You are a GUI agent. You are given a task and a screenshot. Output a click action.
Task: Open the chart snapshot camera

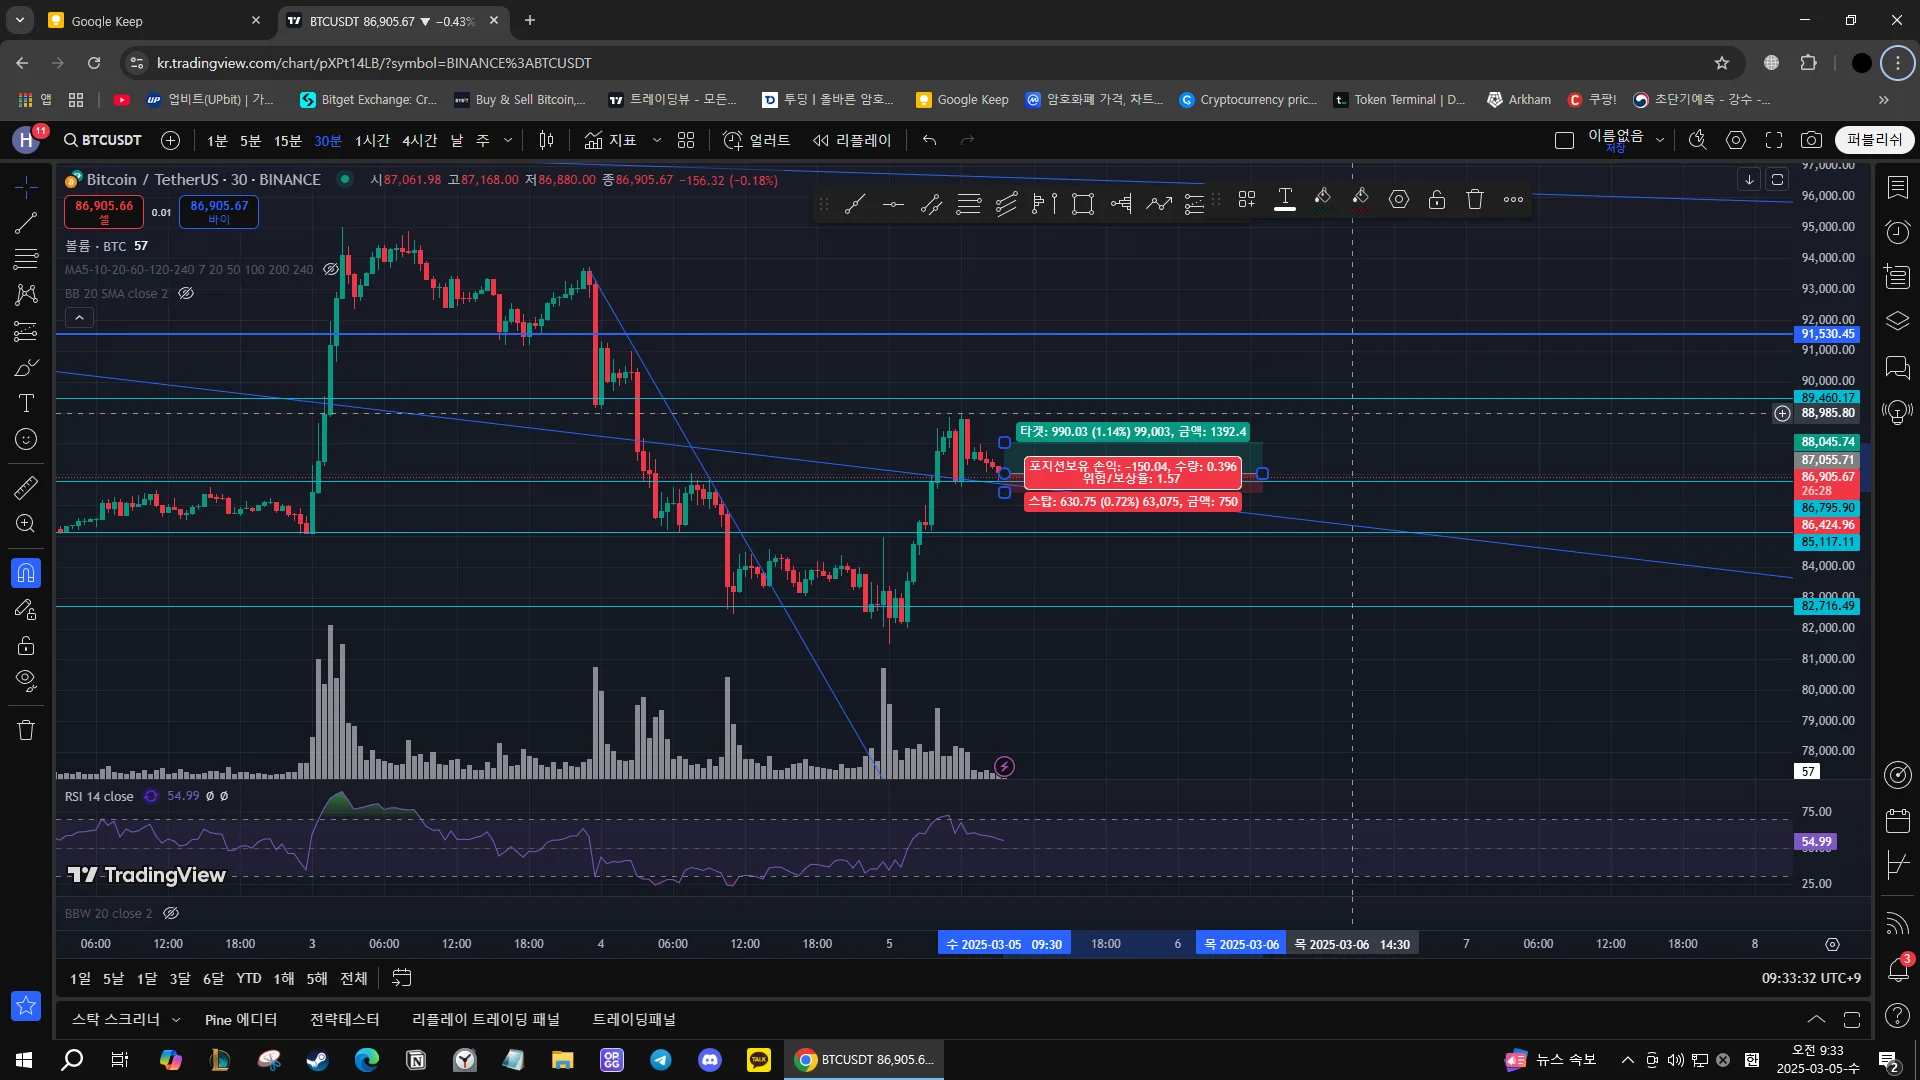(1811, 140)
